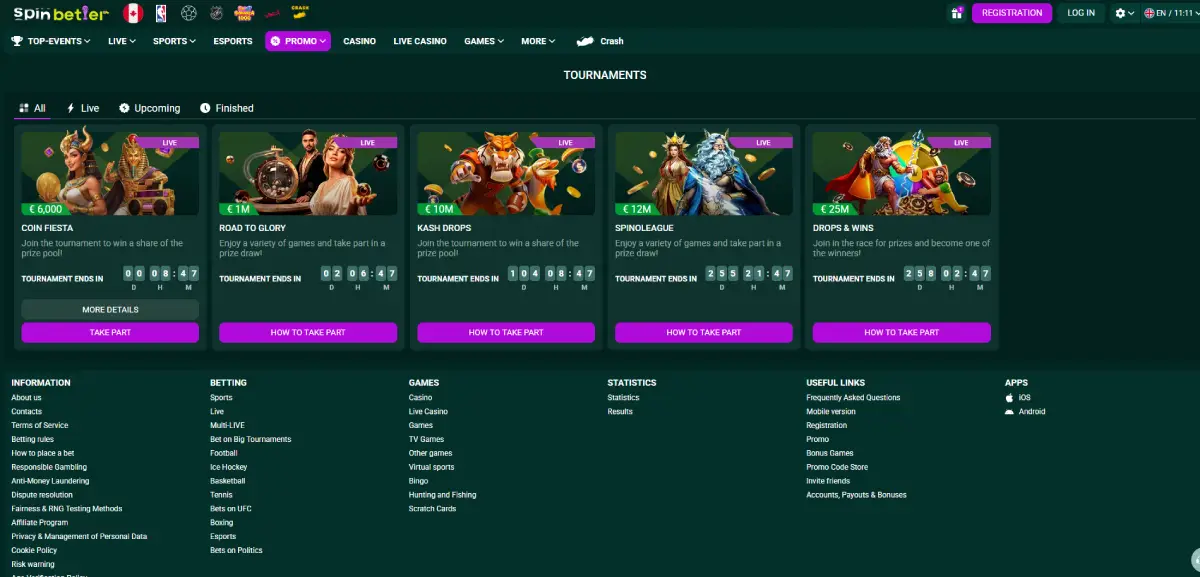Open the settings gear dropdown
The height and width of the screenshot is (577, 1200).
pyautogui.click(x=1125, y=13)
